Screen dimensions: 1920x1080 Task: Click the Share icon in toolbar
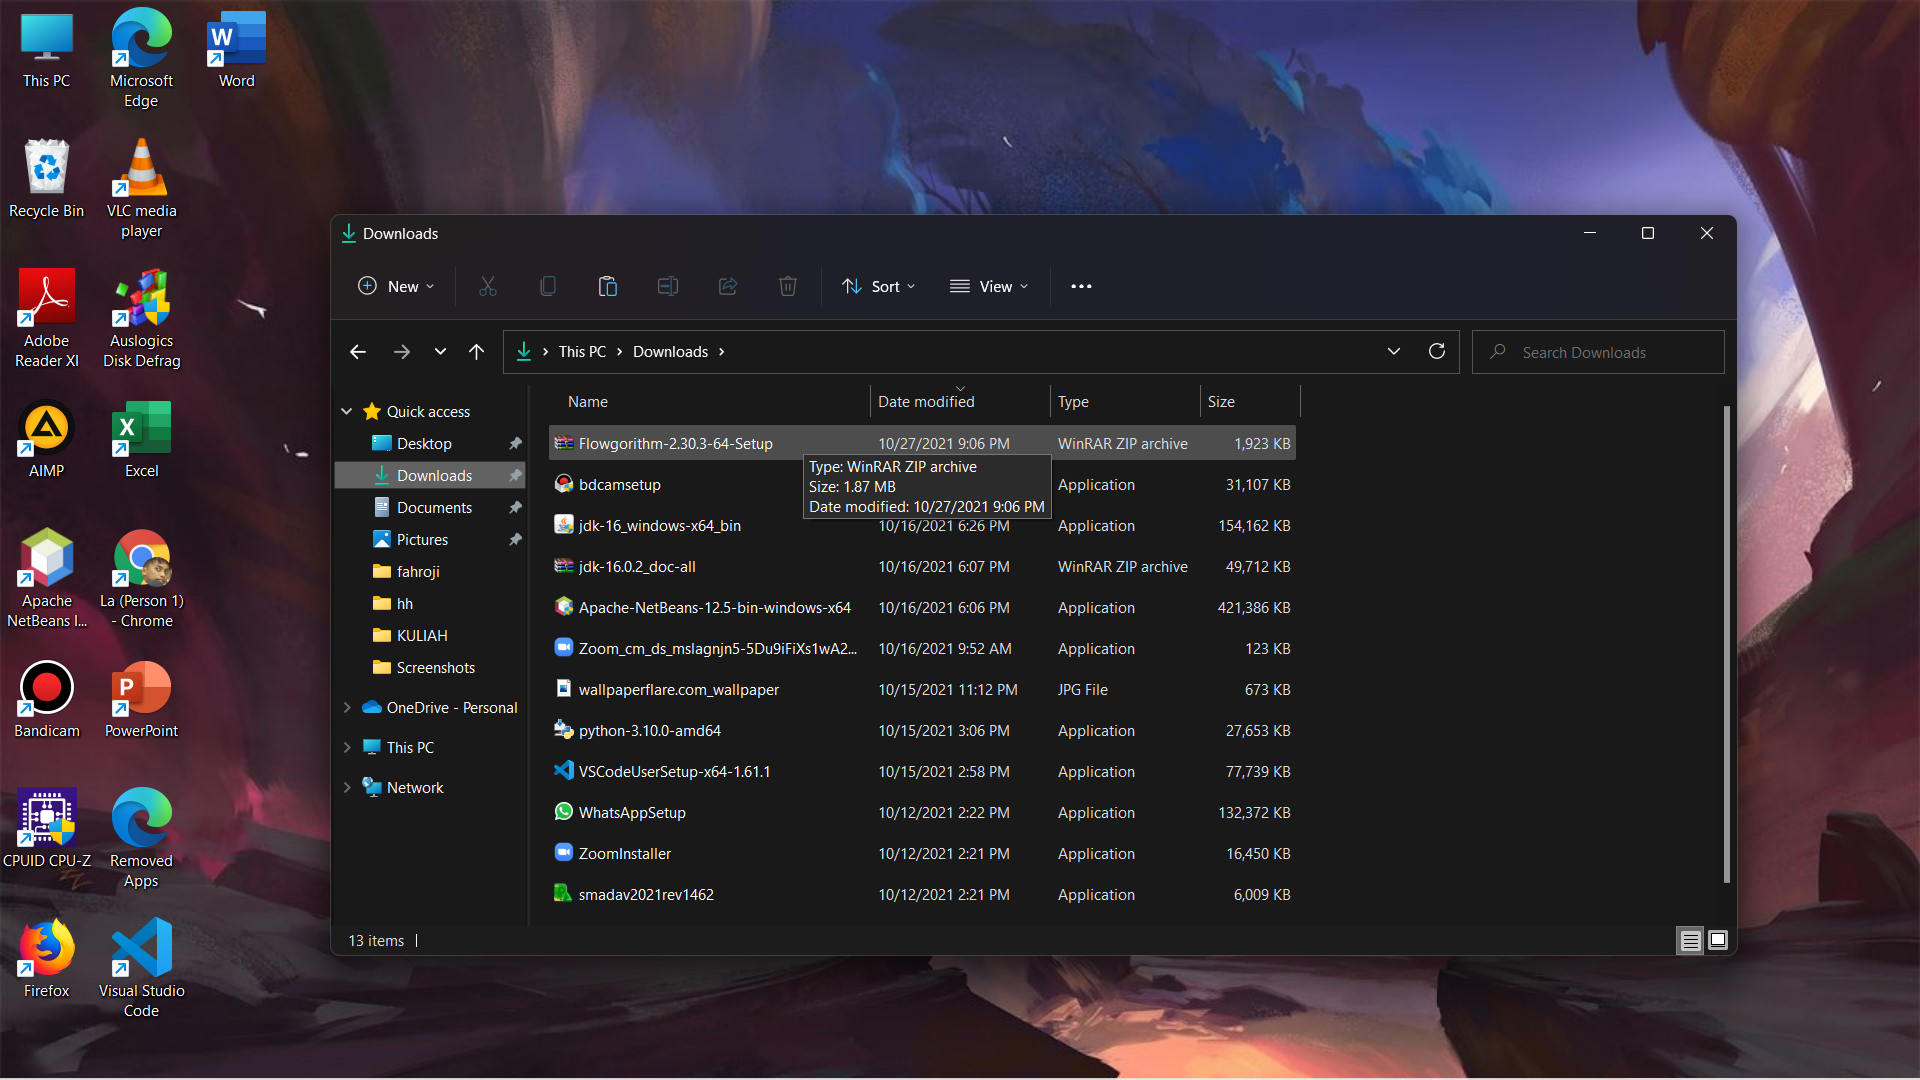tap(728, 286)
